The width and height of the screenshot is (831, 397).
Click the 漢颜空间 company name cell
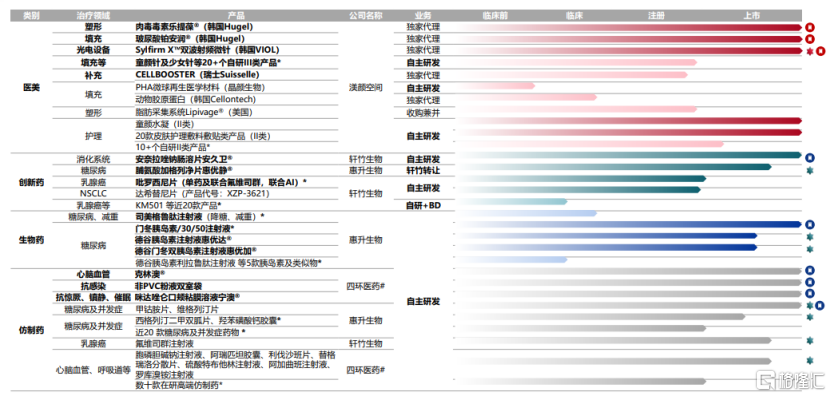[x=366, y=87]
